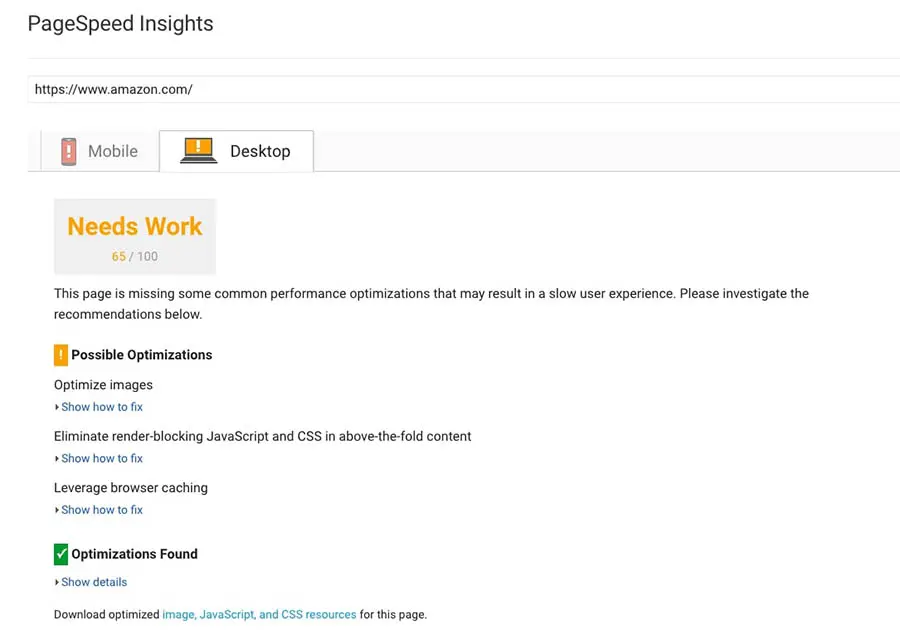Expand the triangle under Eliminate render-blocking JavaScript
Viewport: 900px width, 630px height.
[57, 459]
